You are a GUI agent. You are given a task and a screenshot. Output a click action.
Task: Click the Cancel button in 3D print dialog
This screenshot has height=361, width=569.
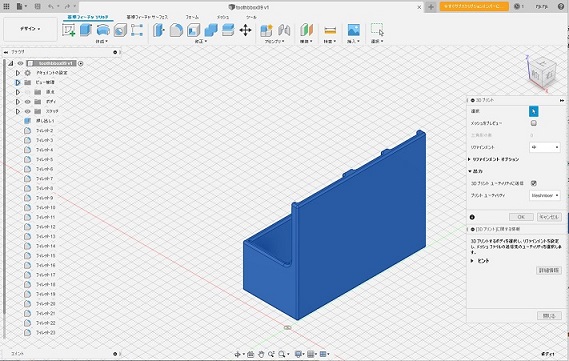click(549, 217)
